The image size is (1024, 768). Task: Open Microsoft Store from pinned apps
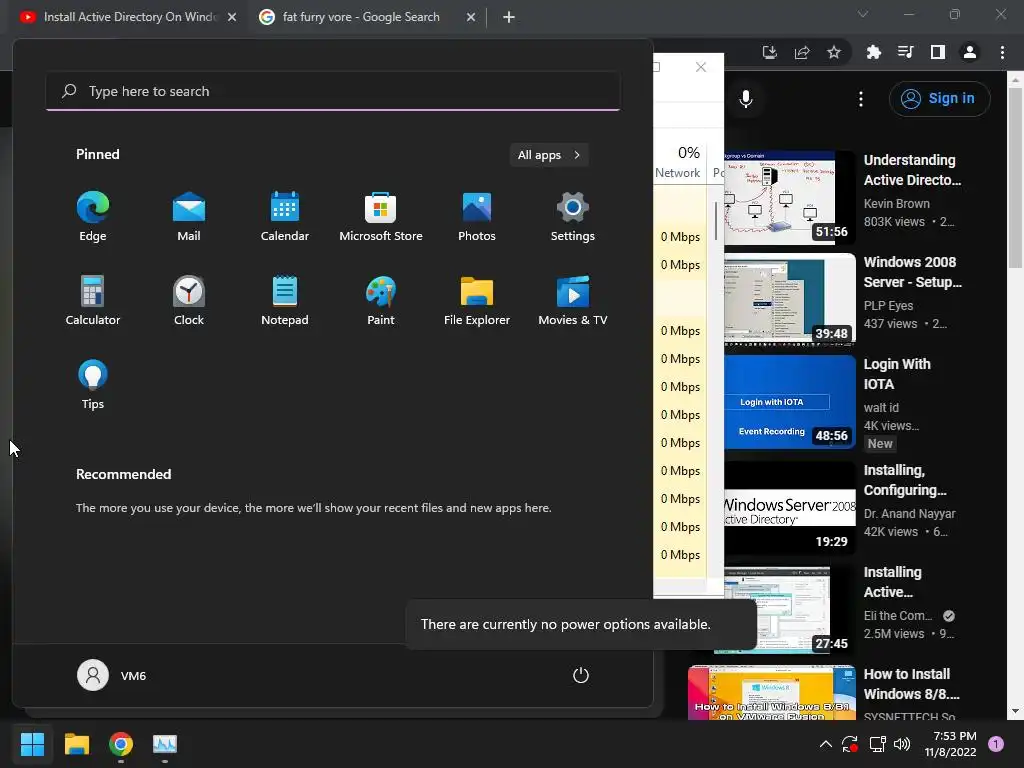point(381,217)
